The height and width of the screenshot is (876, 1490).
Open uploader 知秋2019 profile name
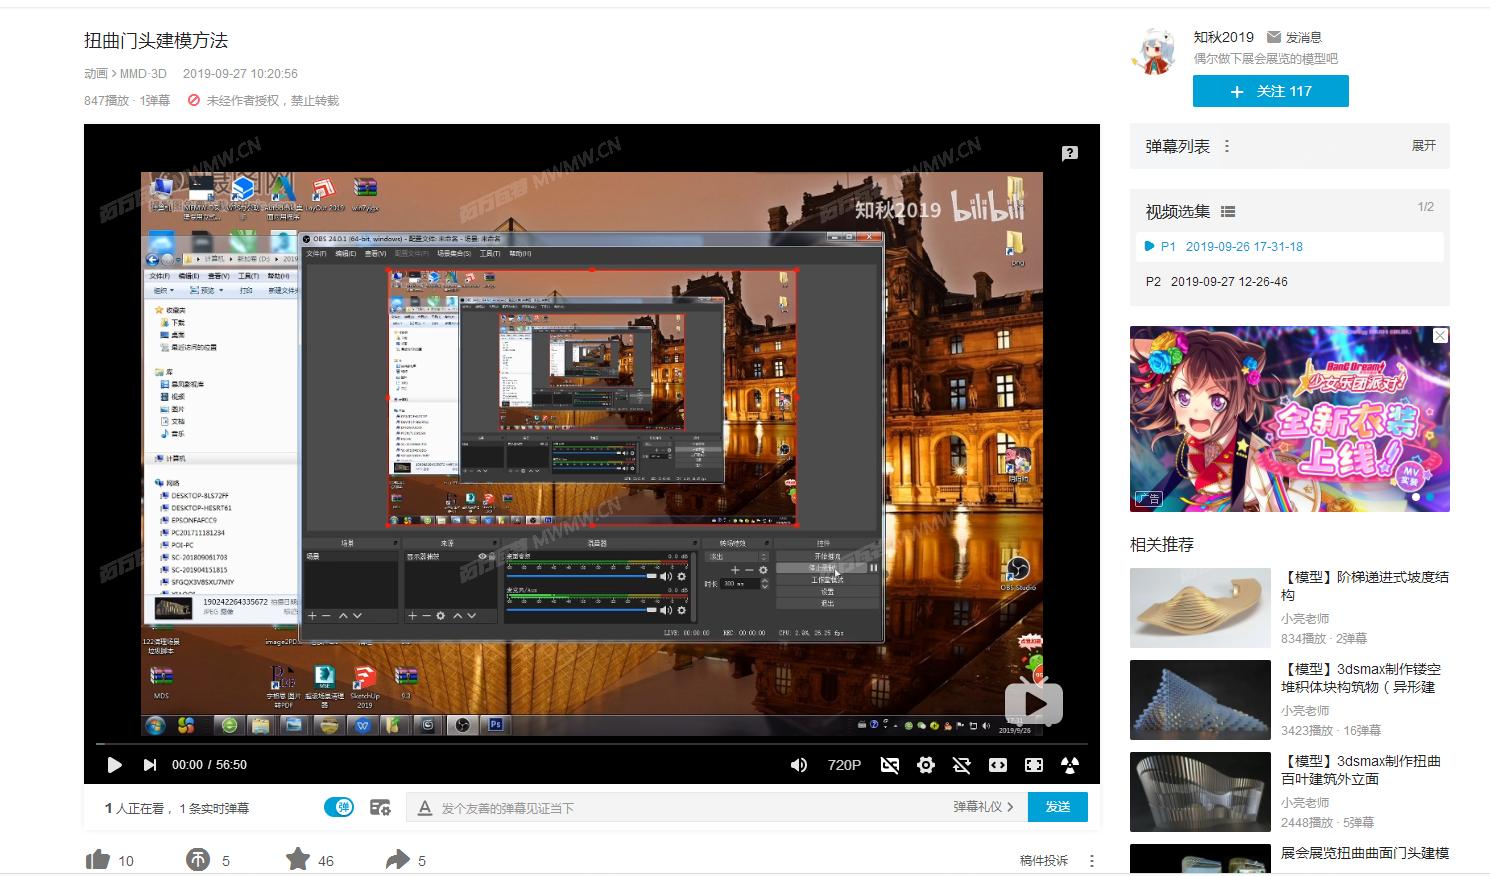click(1223, 37)
